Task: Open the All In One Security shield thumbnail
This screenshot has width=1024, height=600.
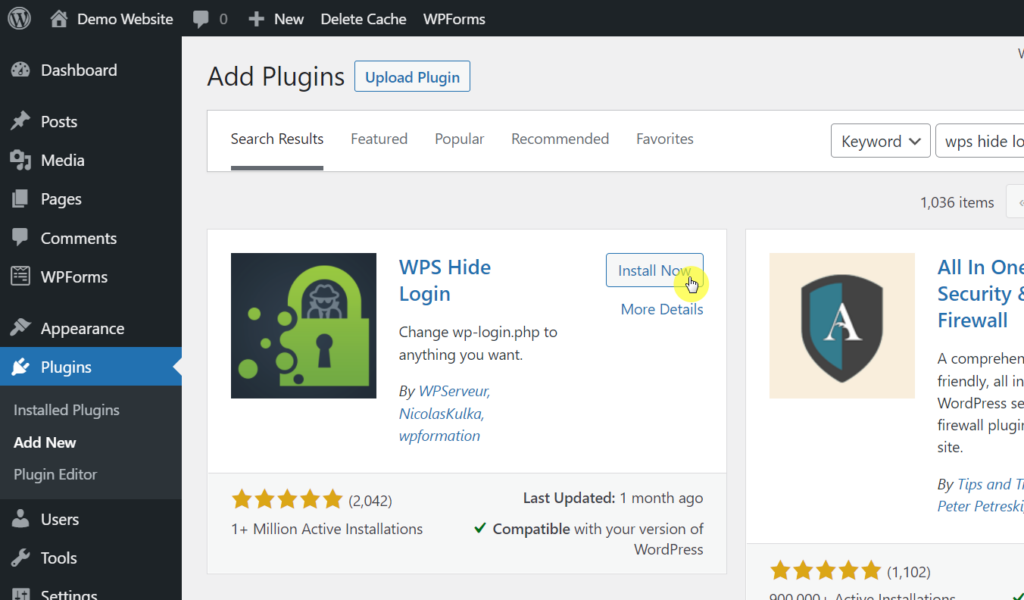Action: 842,326
